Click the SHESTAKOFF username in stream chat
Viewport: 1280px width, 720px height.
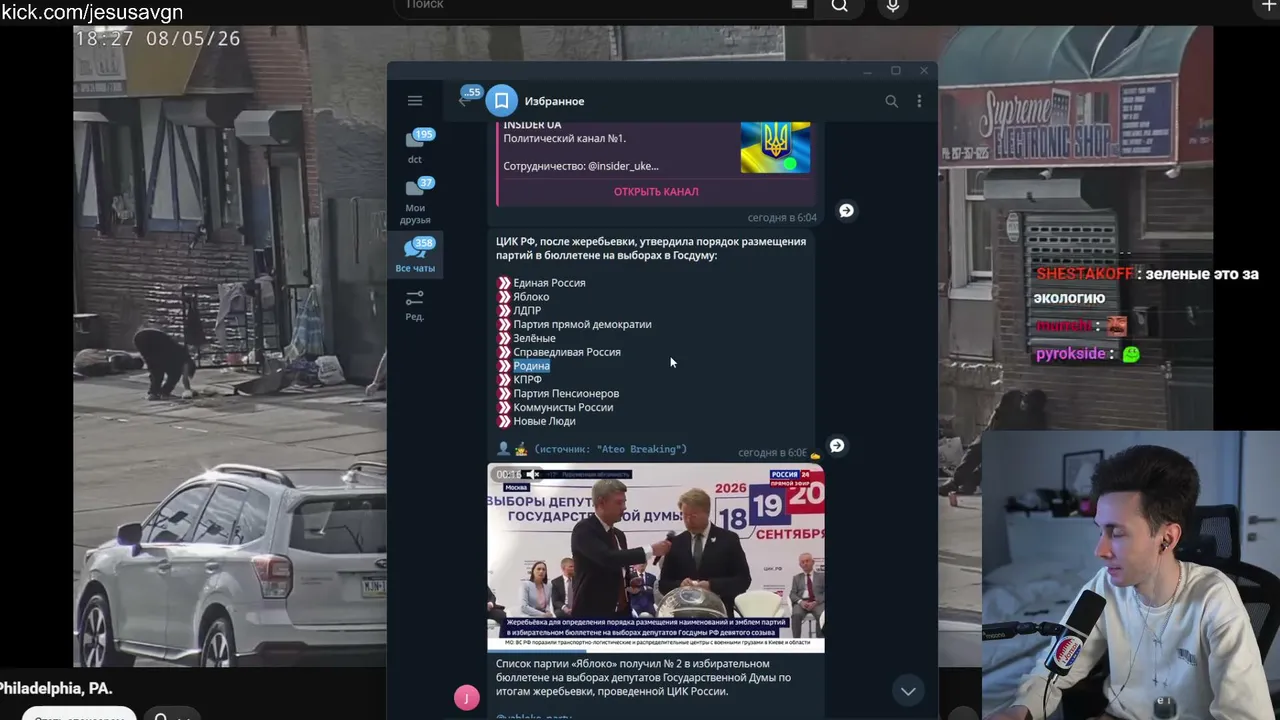pos(1085,274)
